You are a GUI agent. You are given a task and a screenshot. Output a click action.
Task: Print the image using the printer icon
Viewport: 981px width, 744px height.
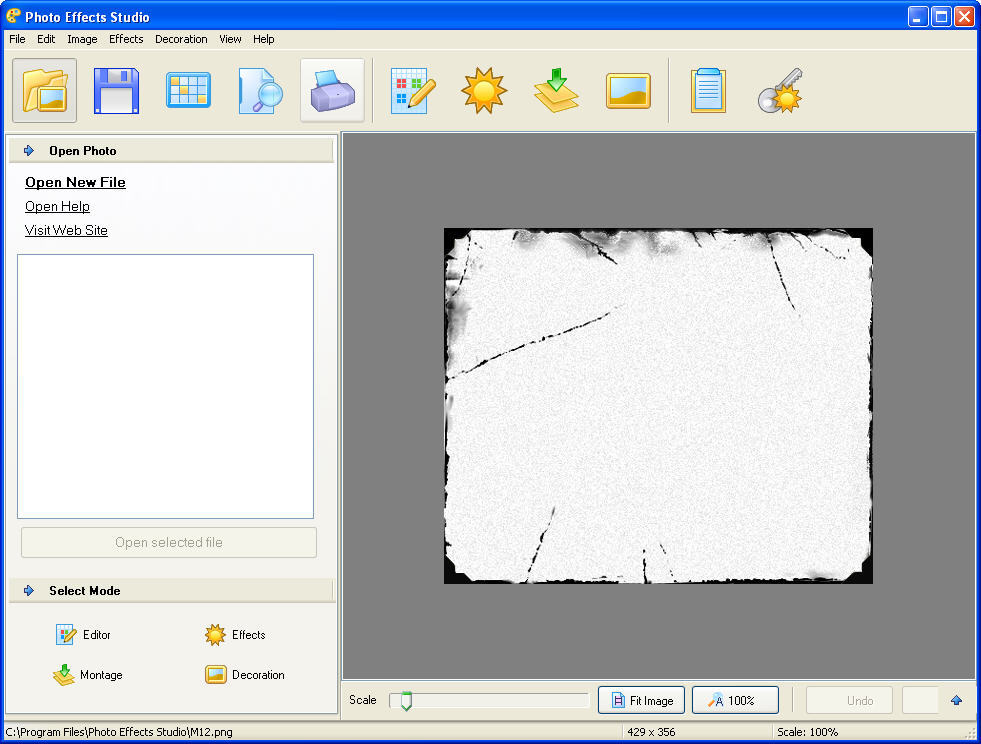click(332, 90)
